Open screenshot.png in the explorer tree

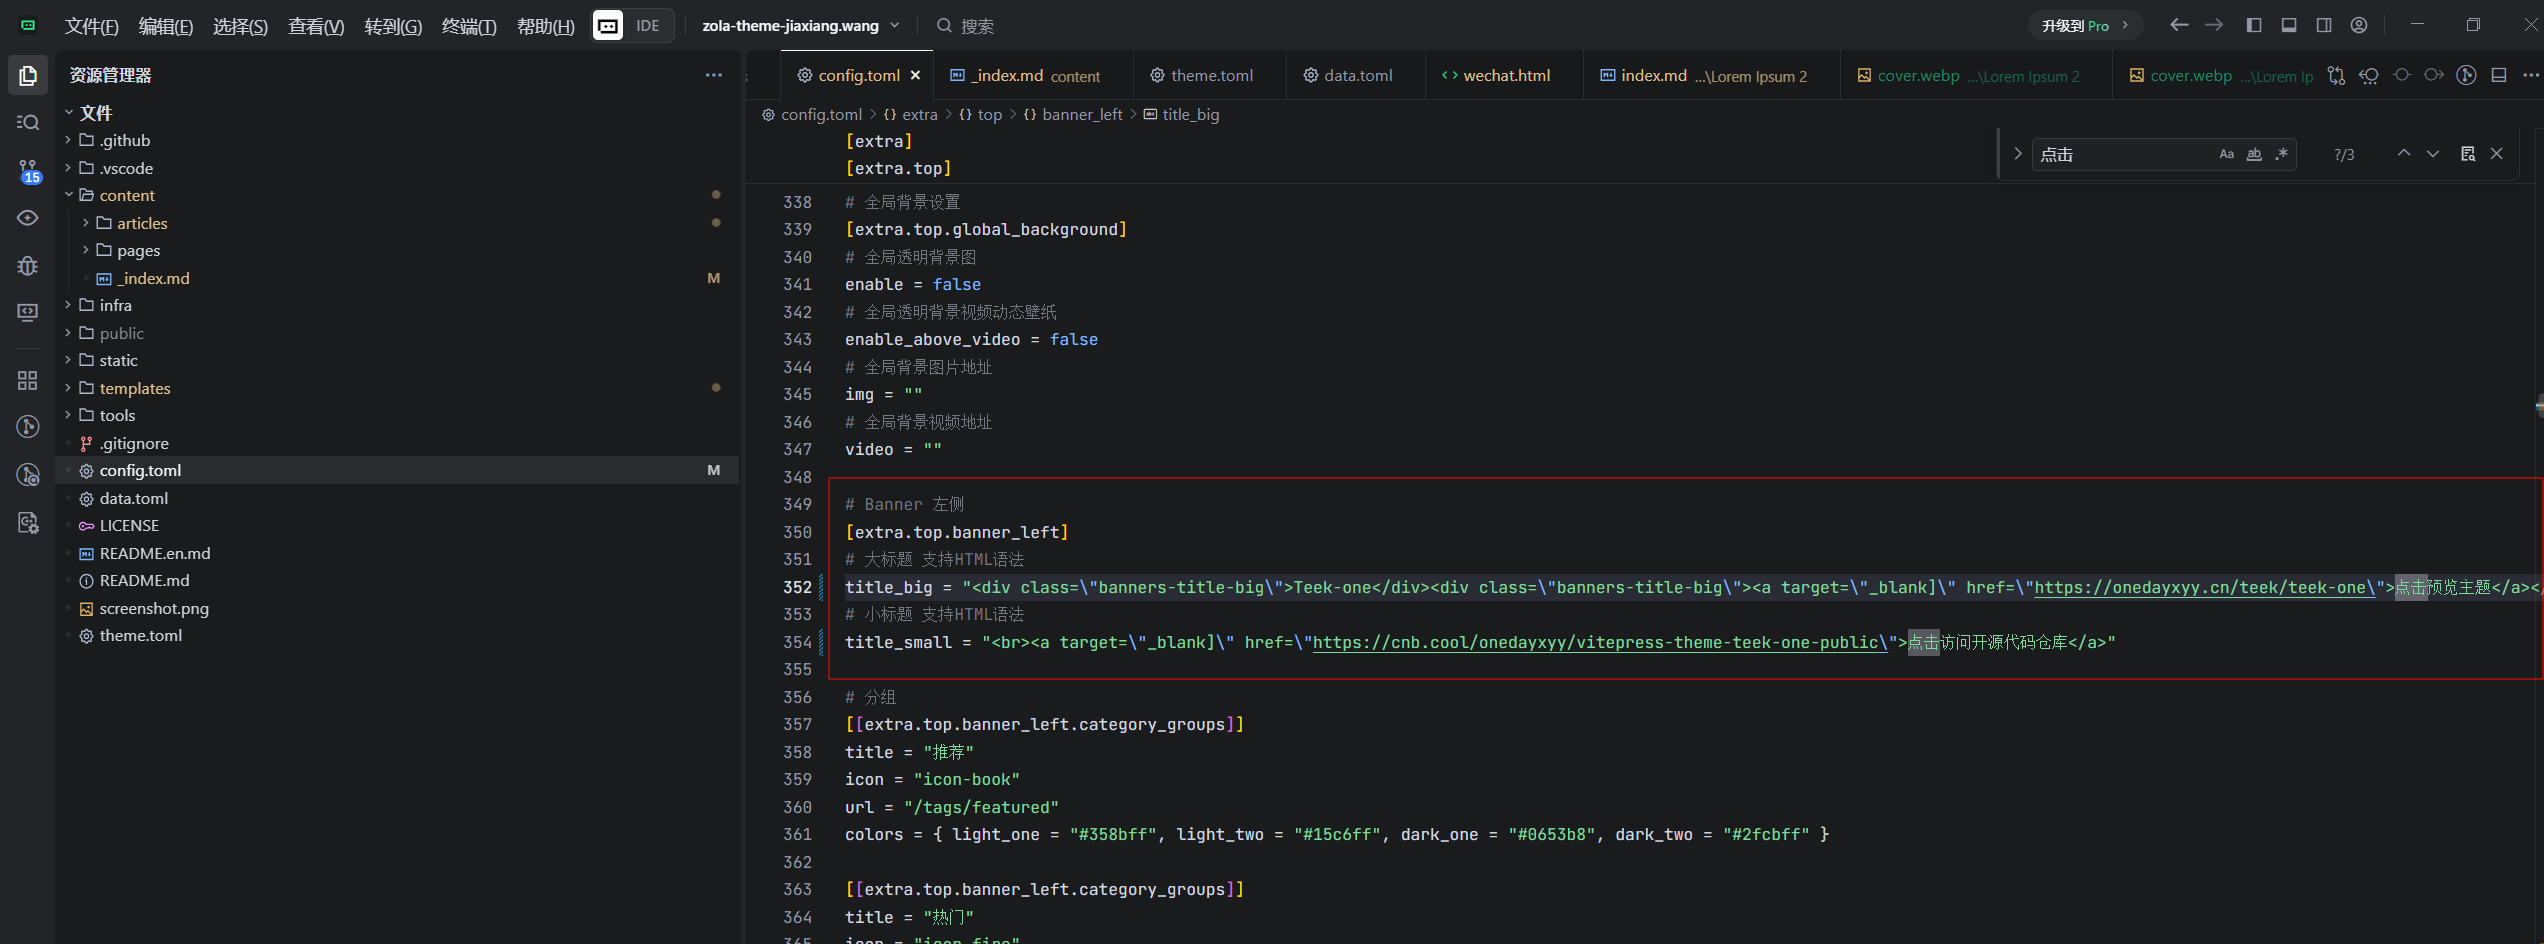(154, 608)
